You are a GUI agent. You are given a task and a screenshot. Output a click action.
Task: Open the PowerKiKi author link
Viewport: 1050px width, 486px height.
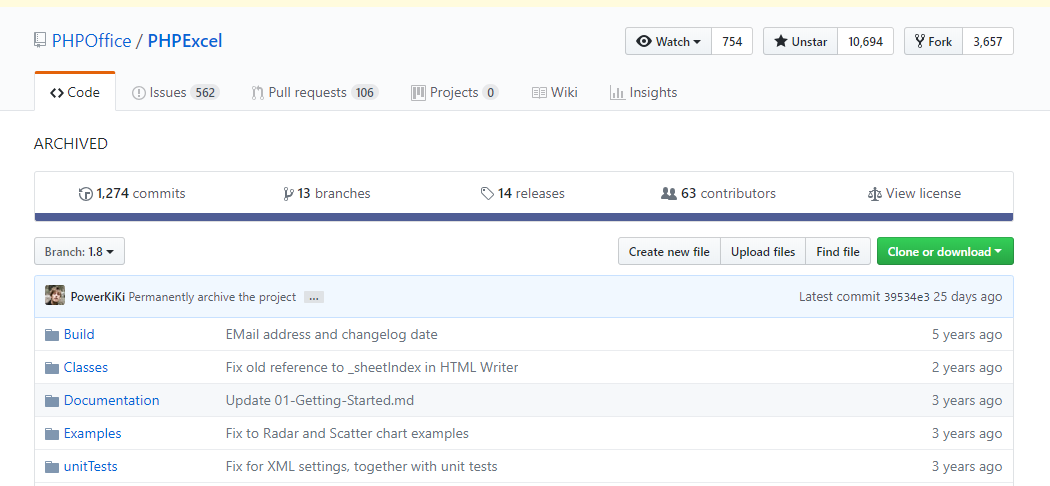coord(98,297)
